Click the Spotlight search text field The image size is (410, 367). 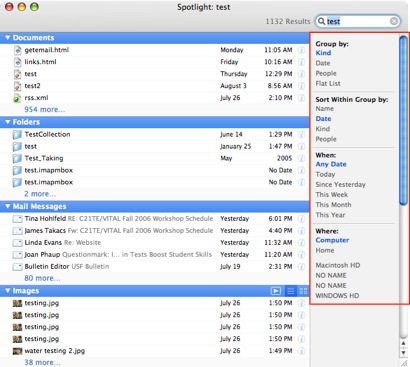coord(357,21)
